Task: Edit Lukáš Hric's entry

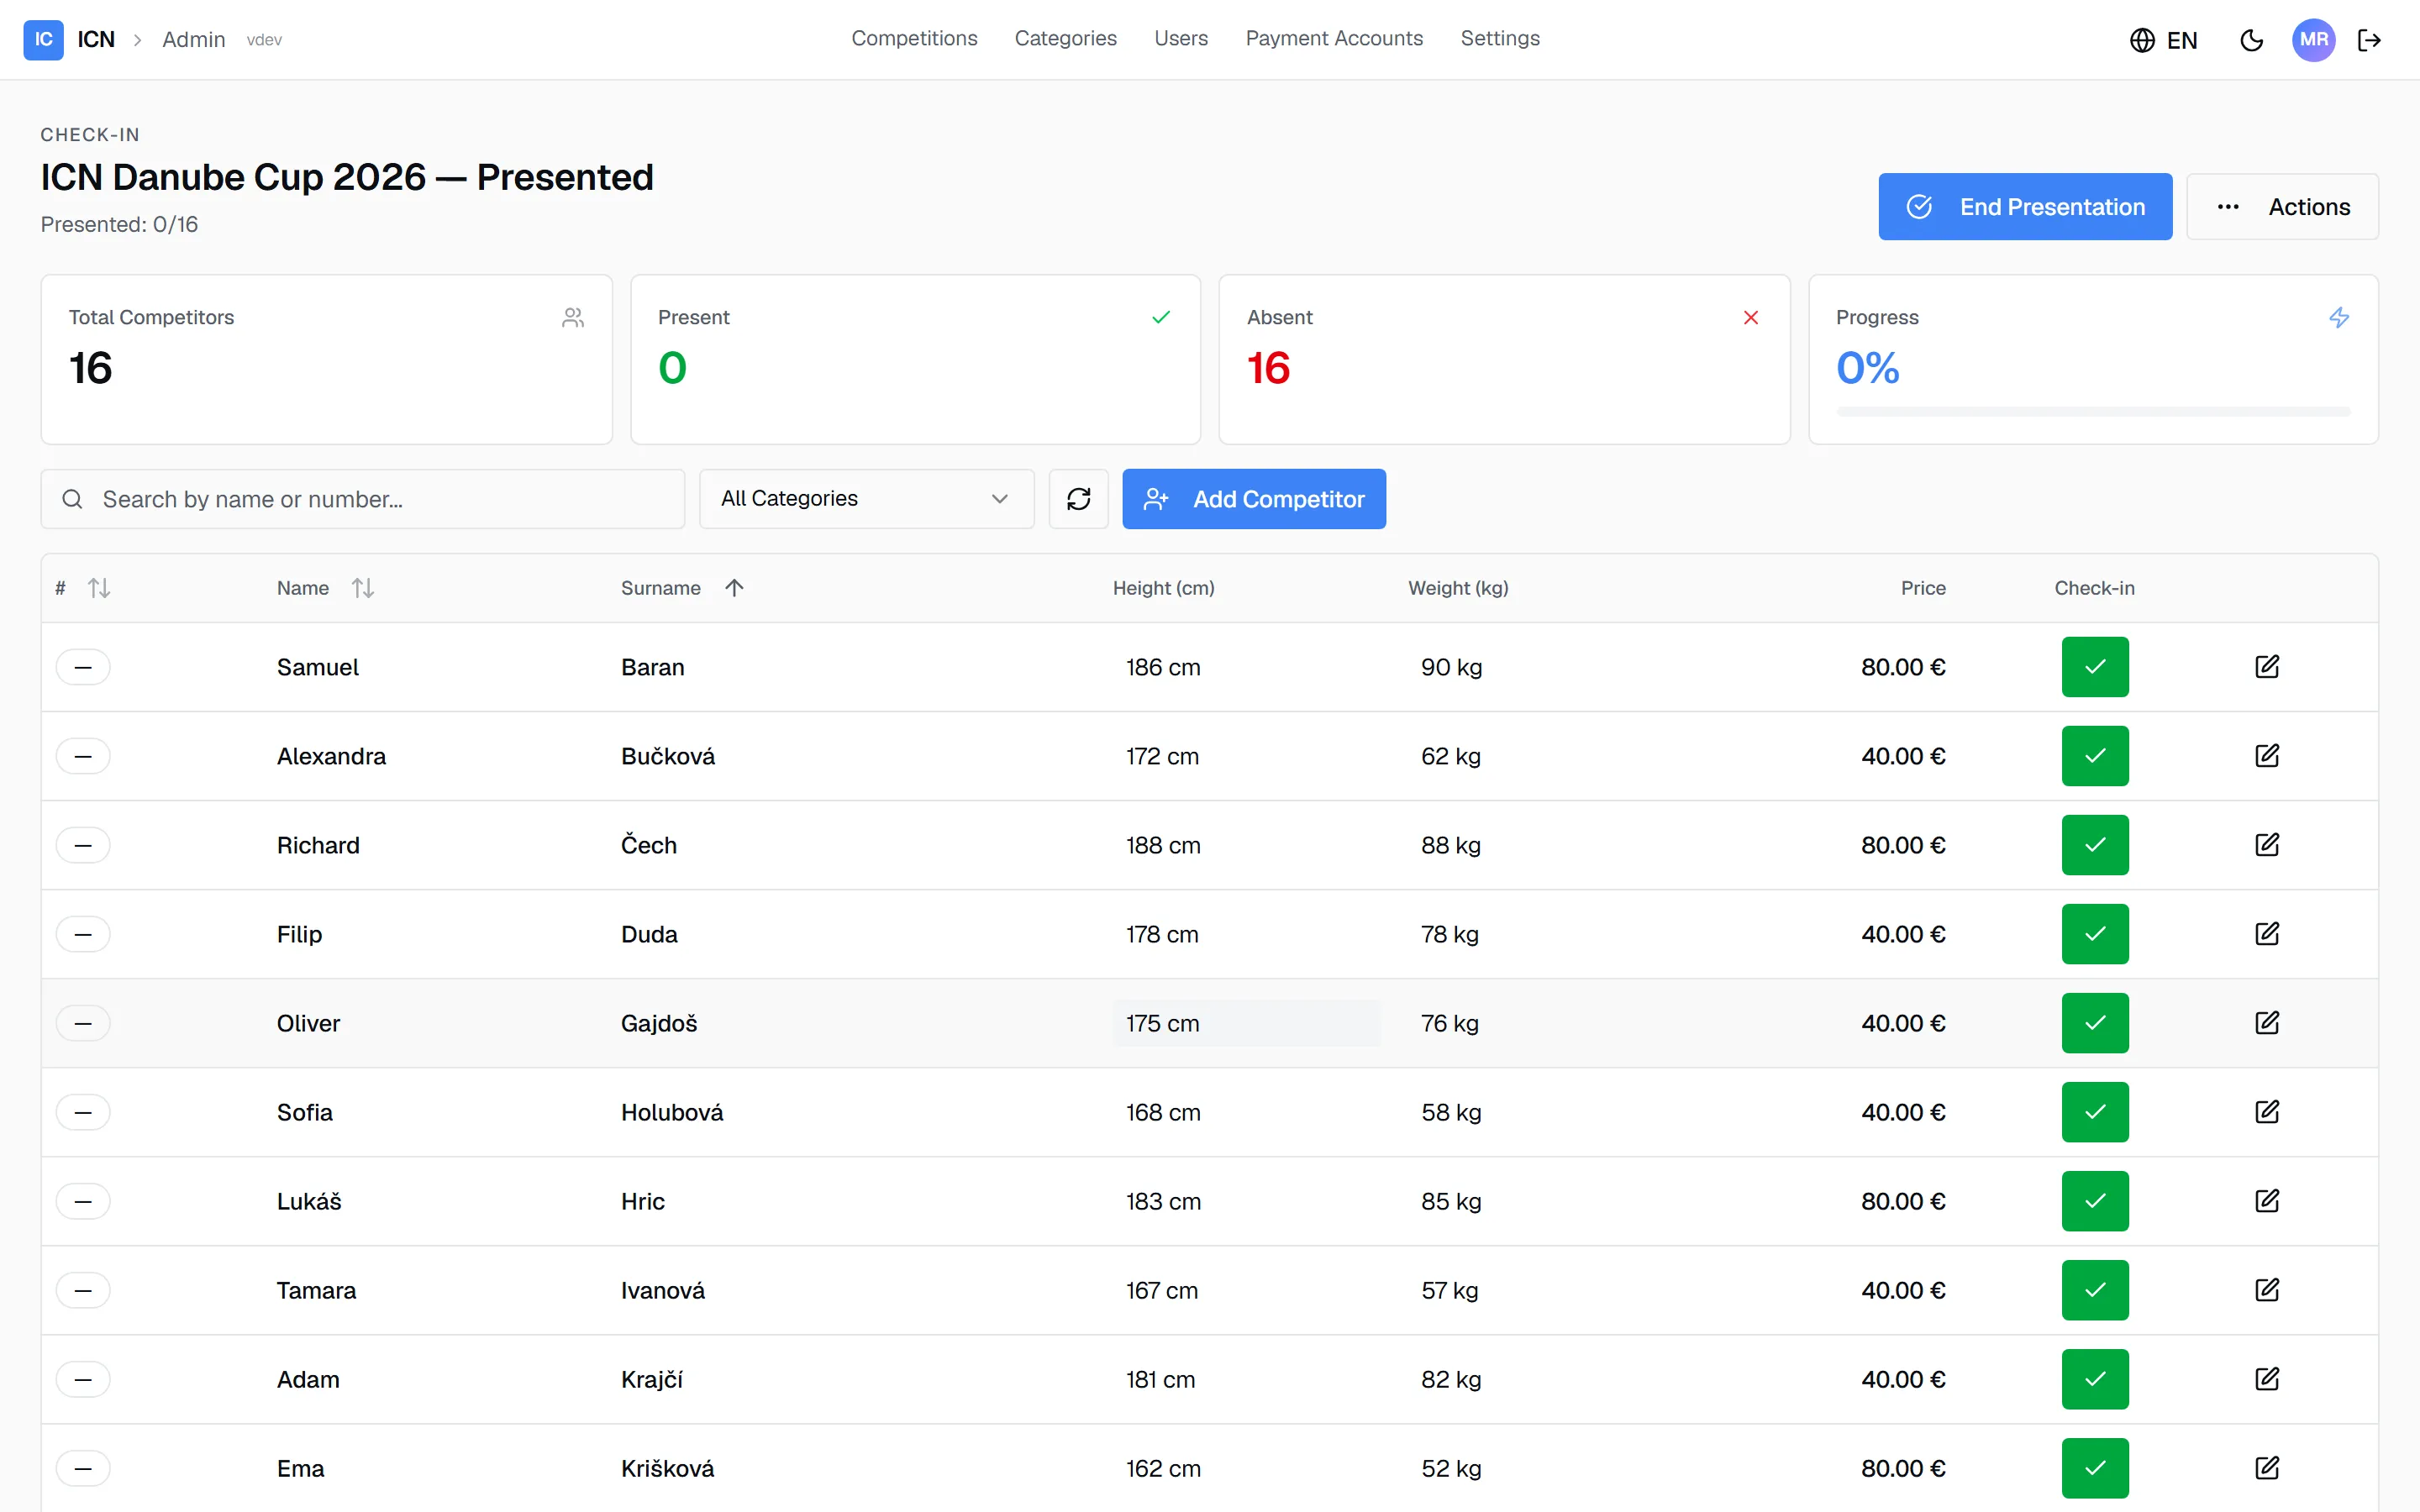Action: [2267, 1201]
